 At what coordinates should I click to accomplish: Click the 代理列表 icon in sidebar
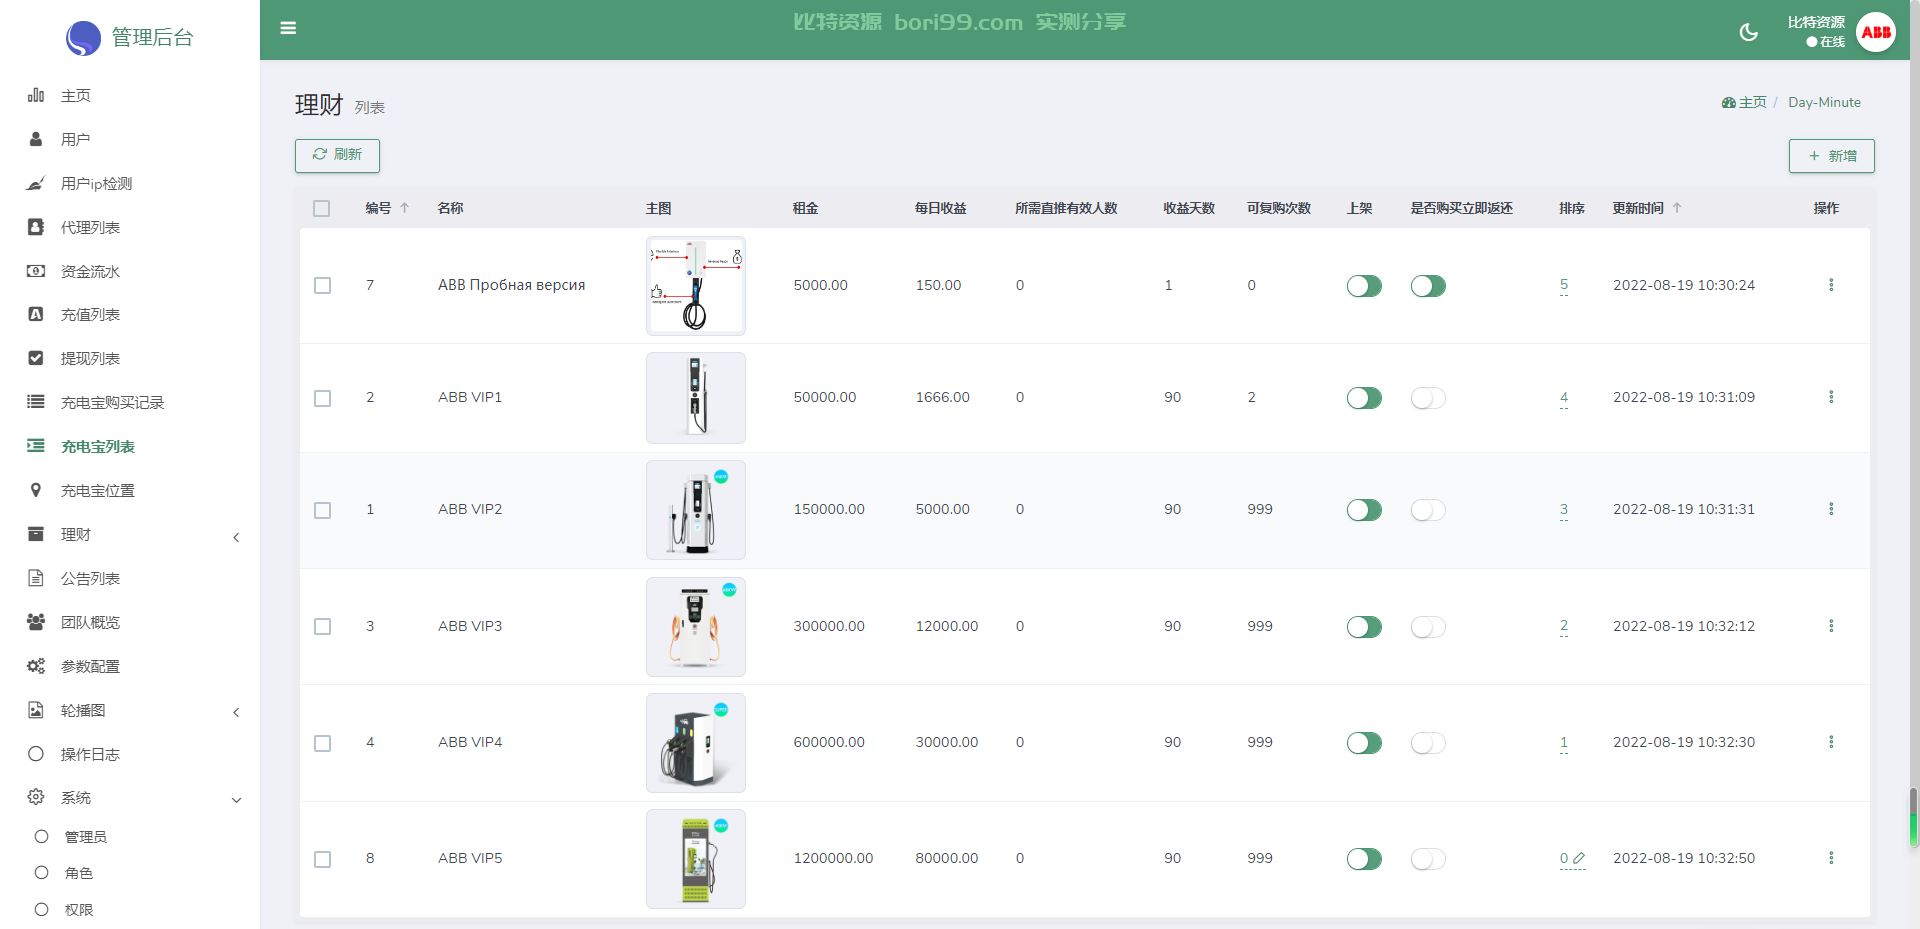click(x=36, y=227)
